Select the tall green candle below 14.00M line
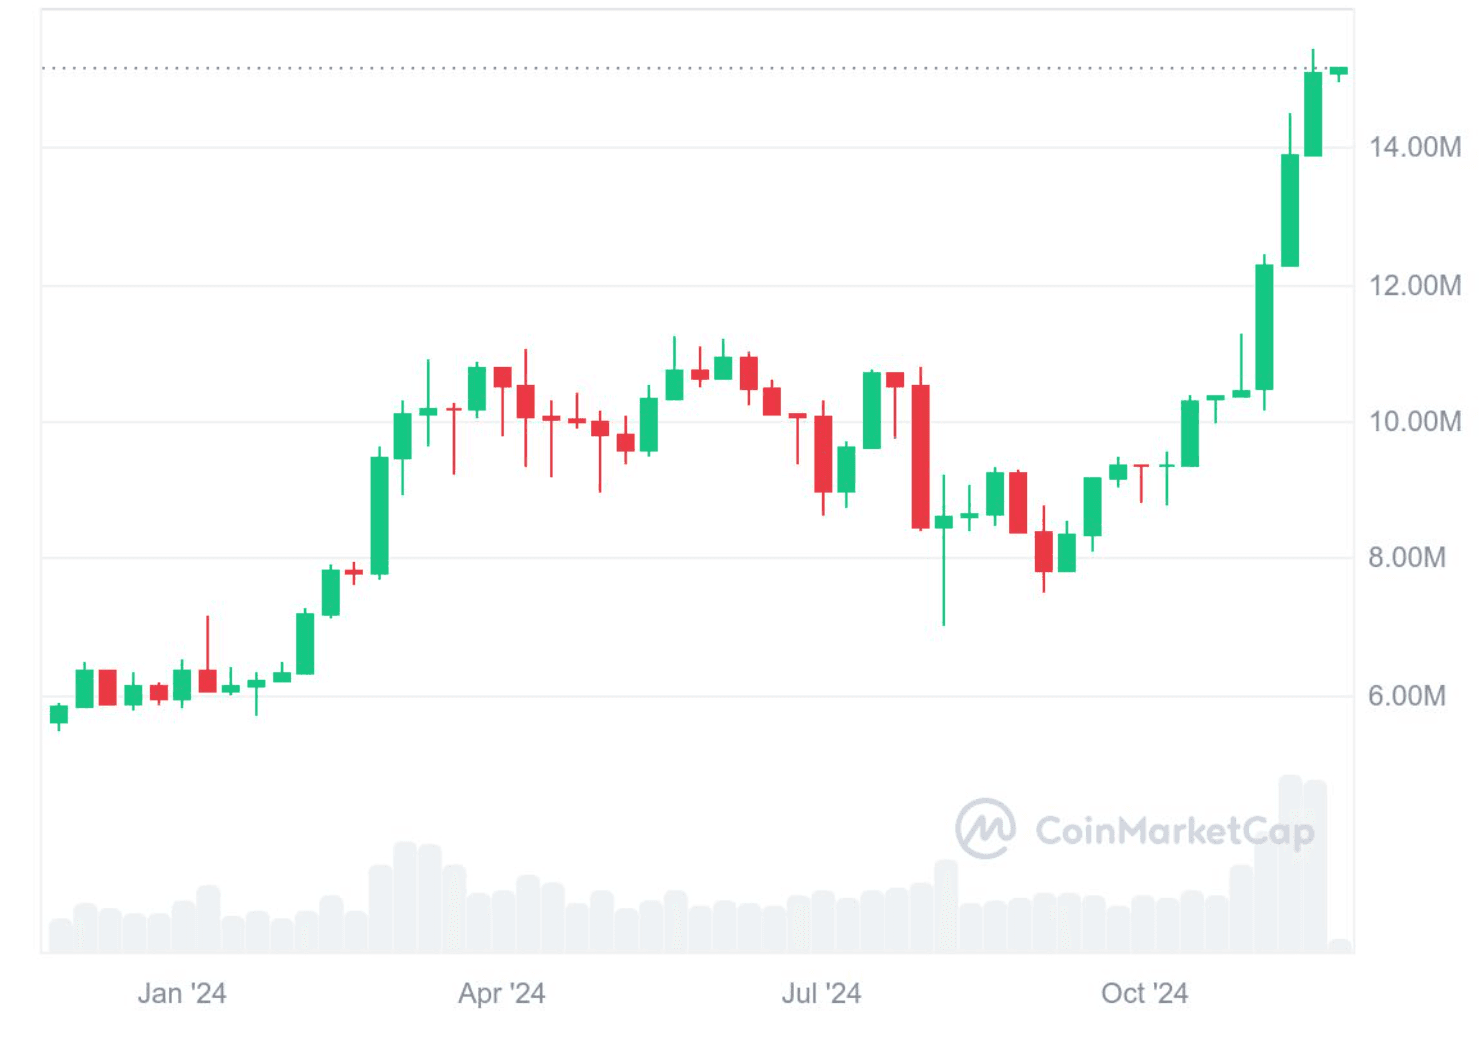 tap(1290, 210)
